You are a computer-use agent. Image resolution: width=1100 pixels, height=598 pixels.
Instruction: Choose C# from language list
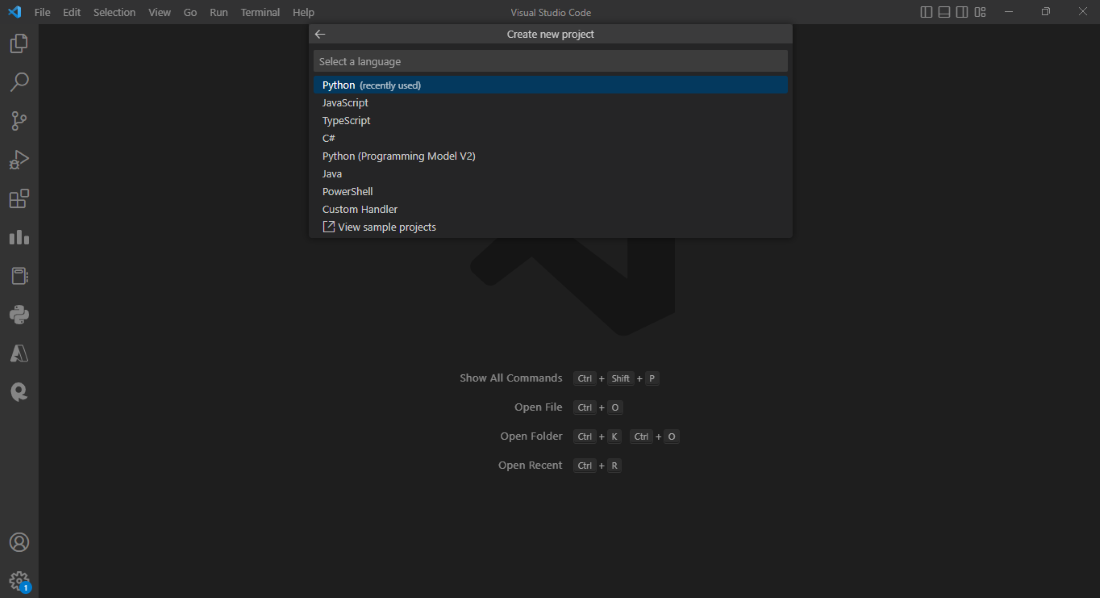(551, 138)
